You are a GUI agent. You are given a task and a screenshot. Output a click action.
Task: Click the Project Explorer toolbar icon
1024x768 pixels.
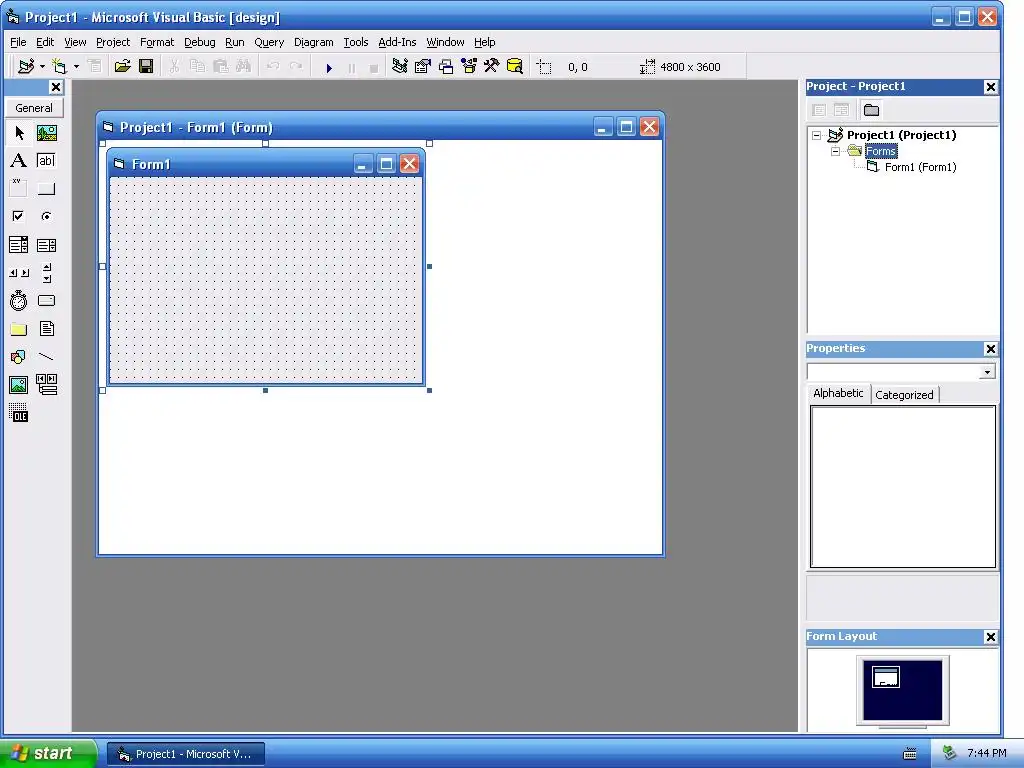click(x=400, y=67)
